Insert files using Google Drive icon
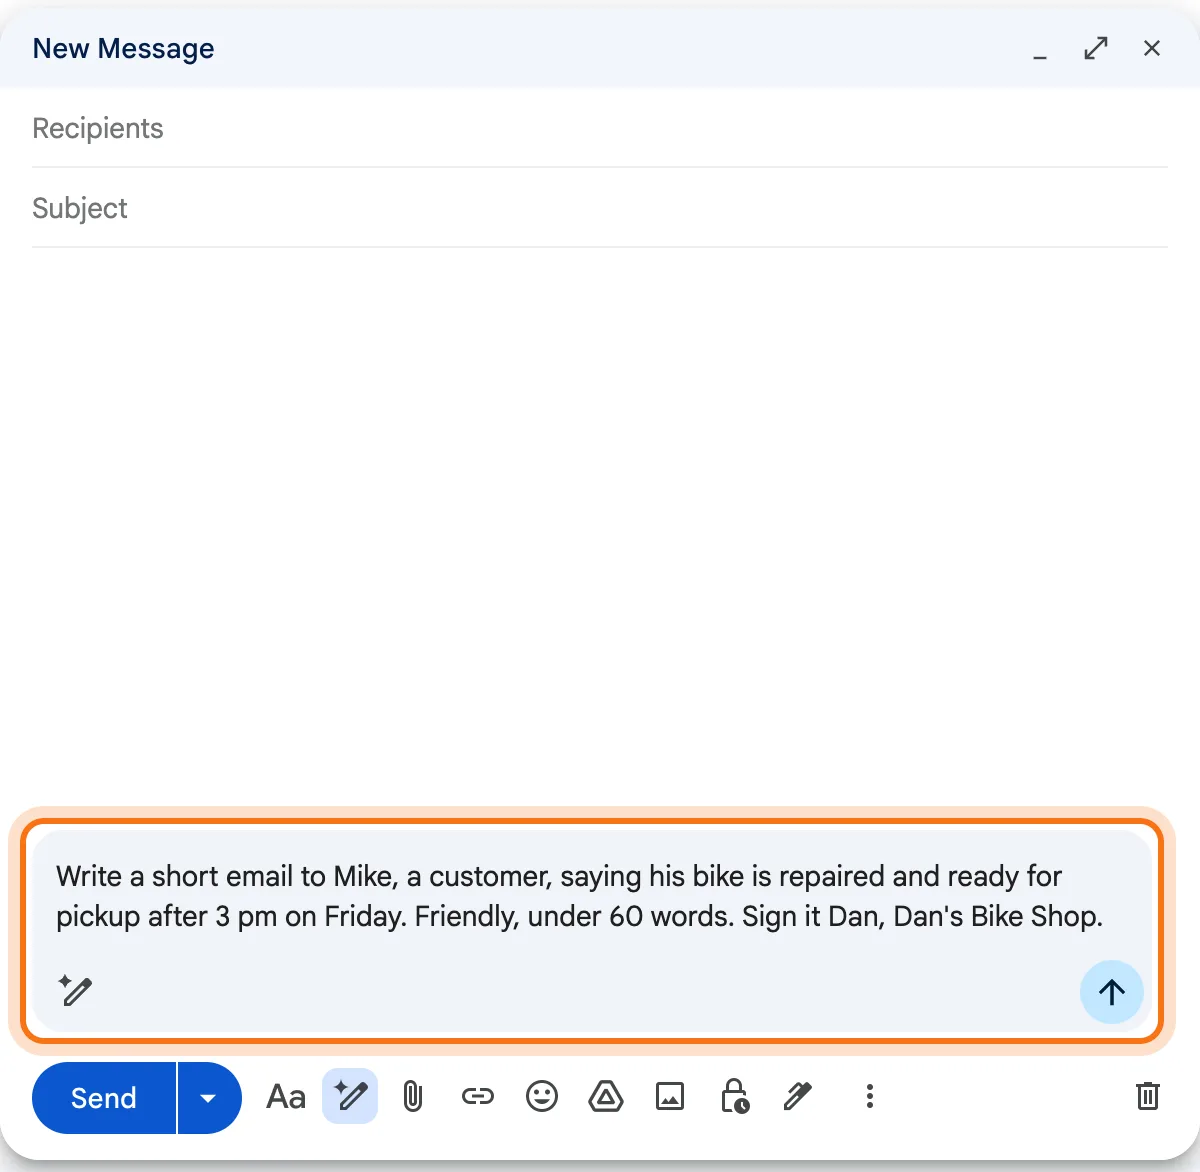This screenshot has height=1172, width=1200. click(606, 1097)
